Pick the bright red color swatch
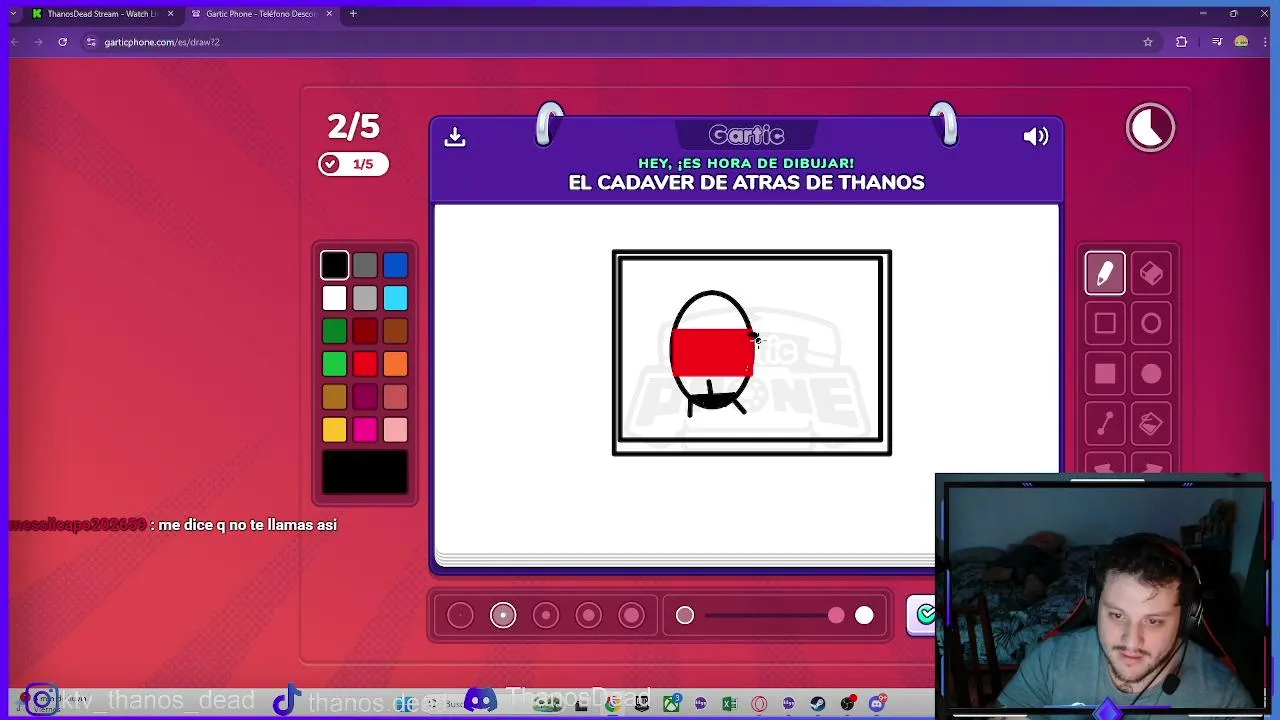The height and width of the screenshot is (720, 1280). [365, 364]
